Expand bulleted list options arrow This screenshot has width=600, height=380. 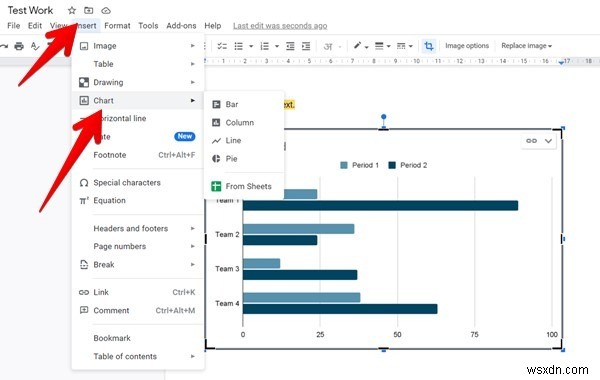[251, 46]
